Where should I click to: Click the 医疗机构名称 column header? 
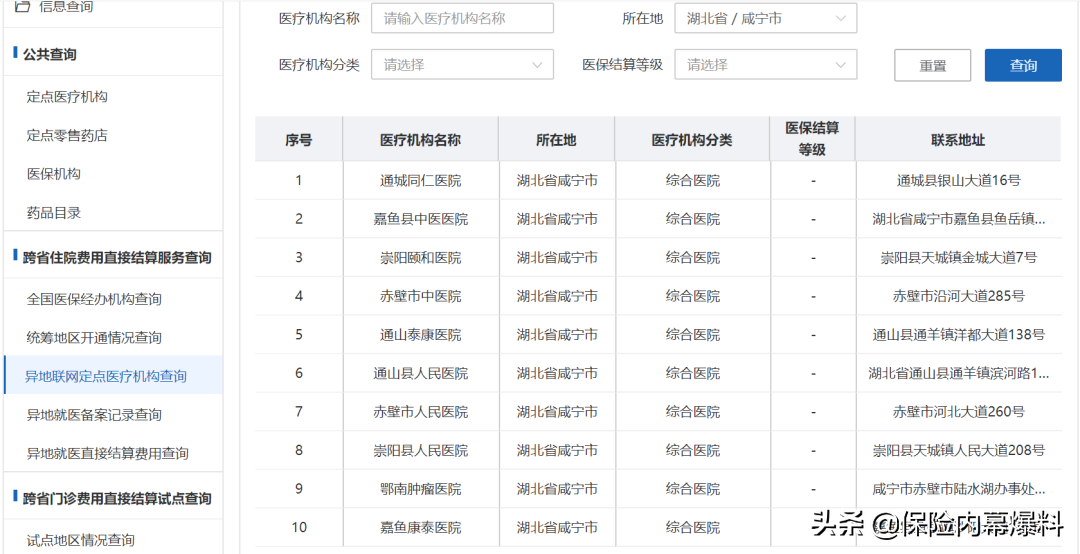pos(420,140)
